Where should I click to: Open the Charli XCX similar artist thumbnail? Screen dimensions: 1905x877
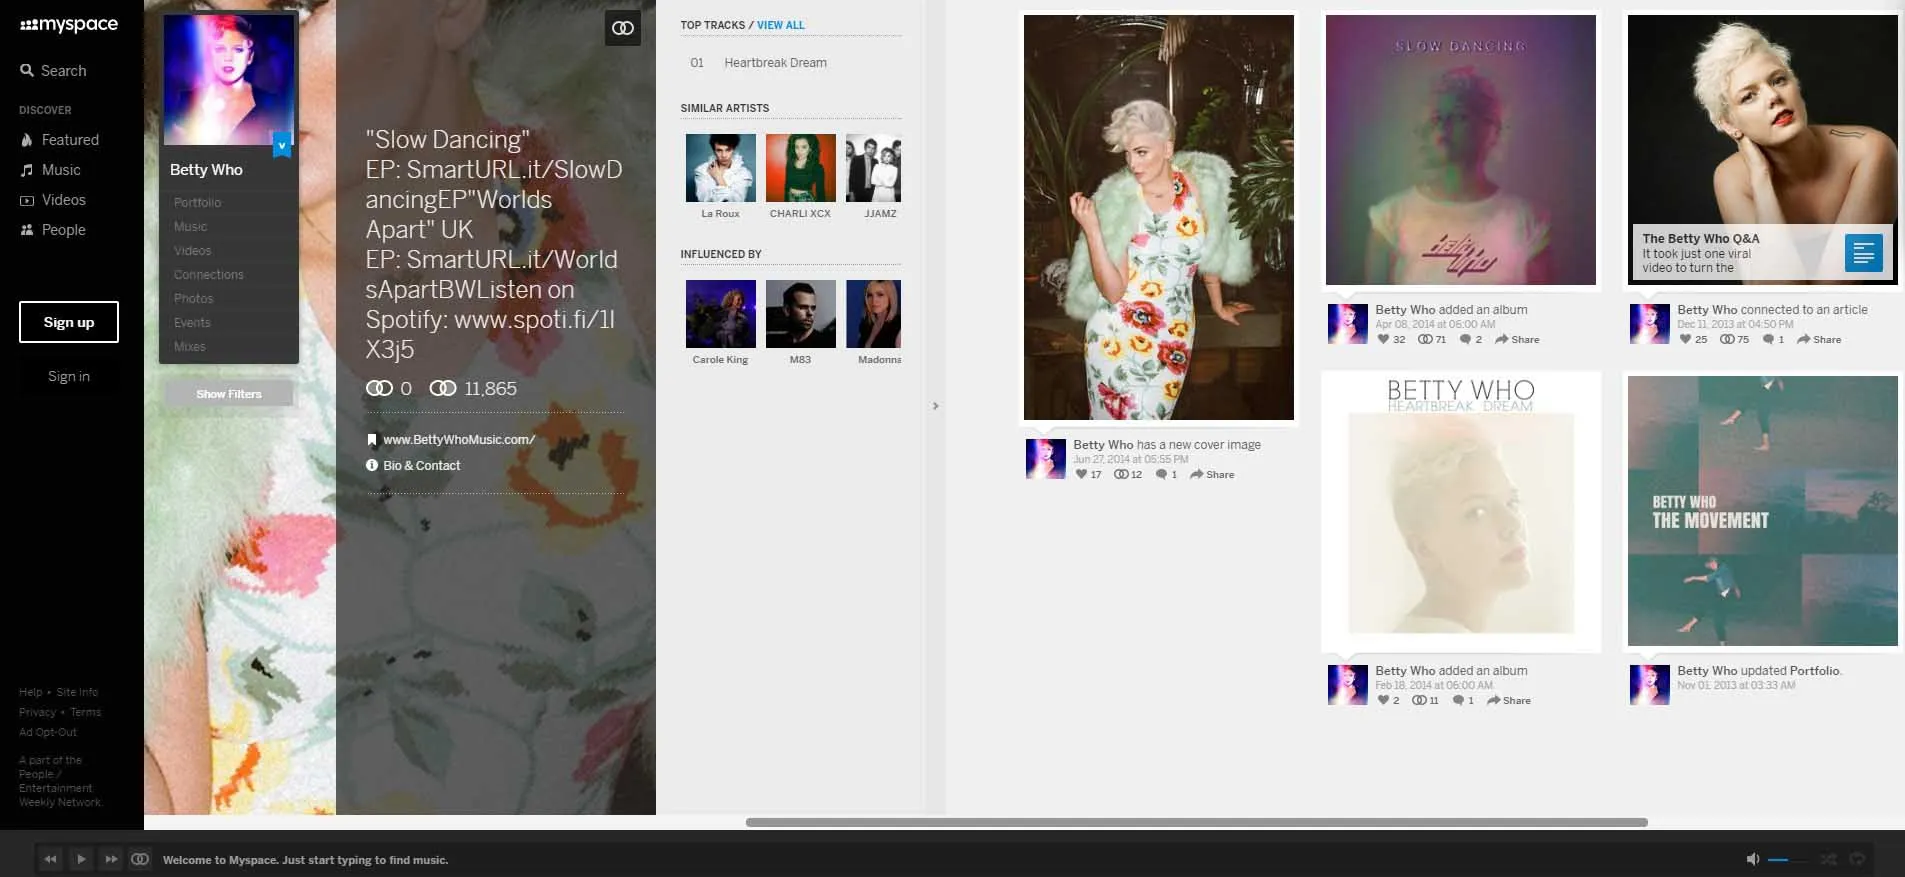(x=801, y=168)
